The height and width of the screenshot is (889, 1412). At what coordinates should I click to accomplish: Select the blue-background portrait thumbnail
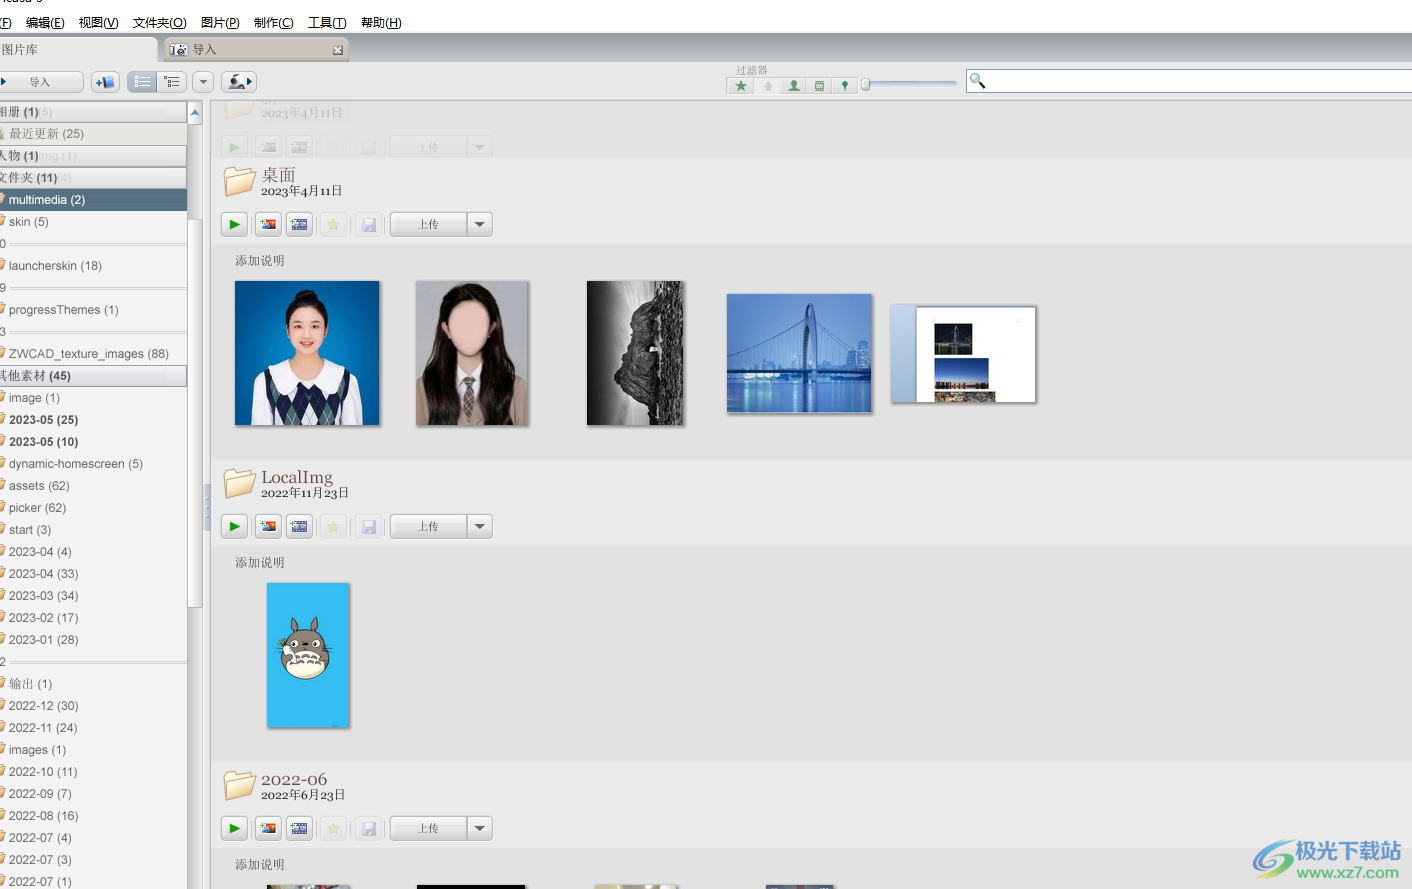(307, 353)
